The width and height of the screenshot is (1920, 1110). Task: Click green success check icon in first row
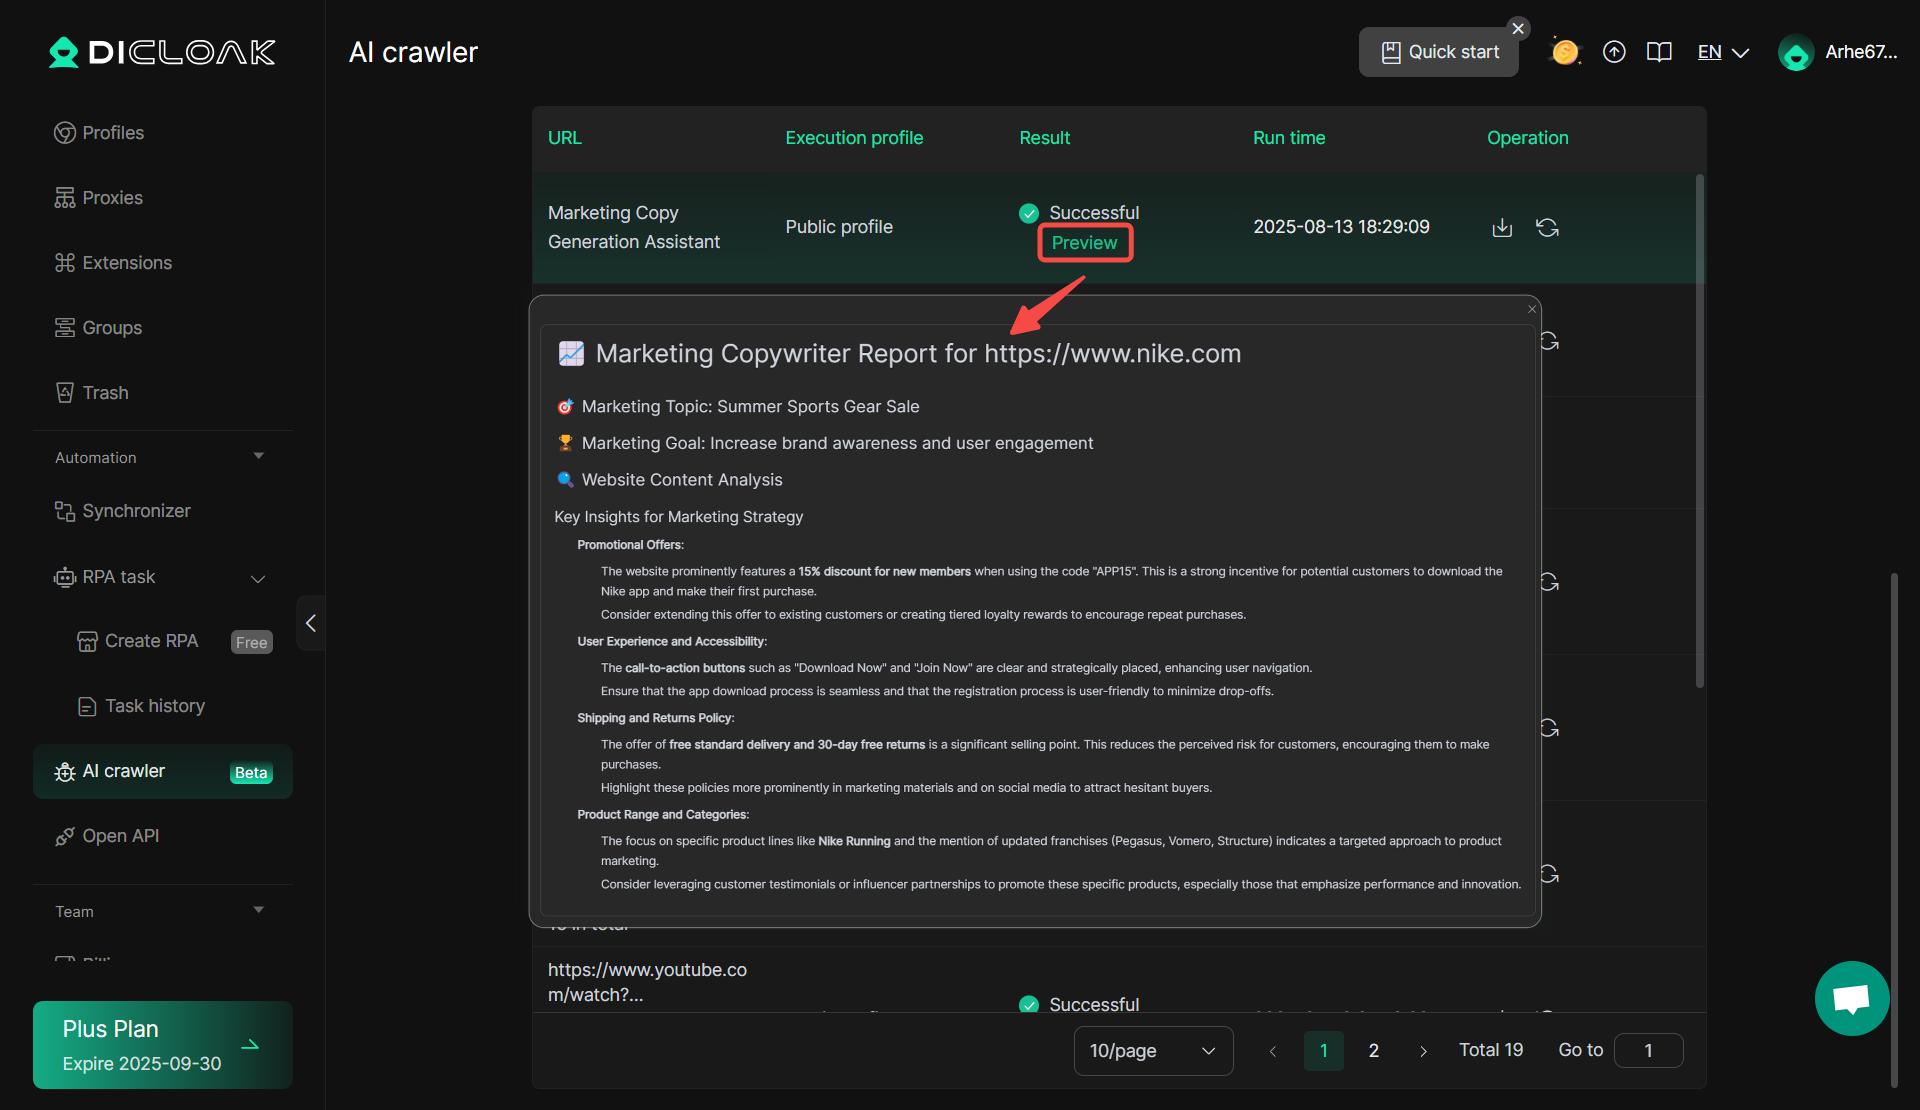[1028, 213]
